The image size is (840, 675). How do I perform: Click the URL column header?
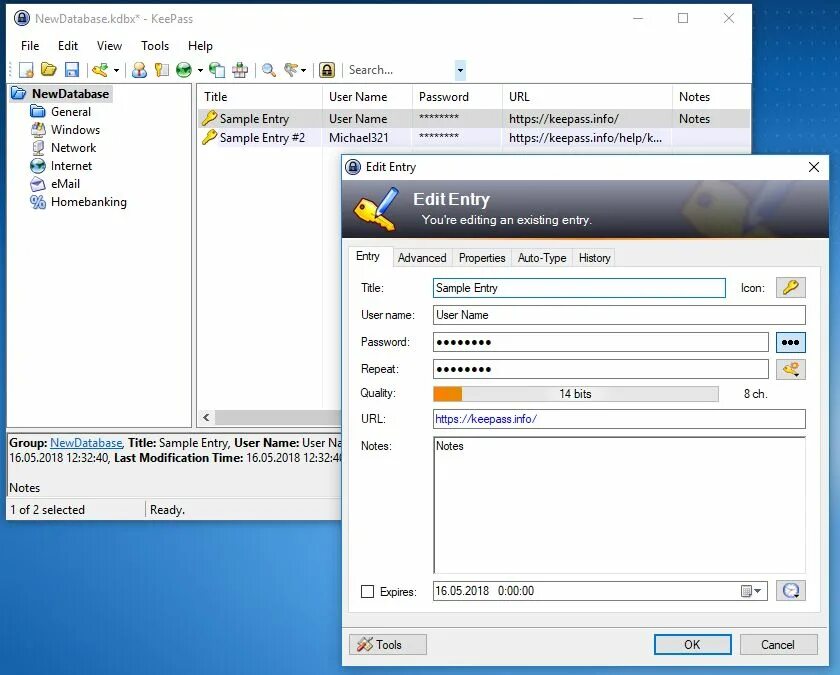click(x=587, y=97)
